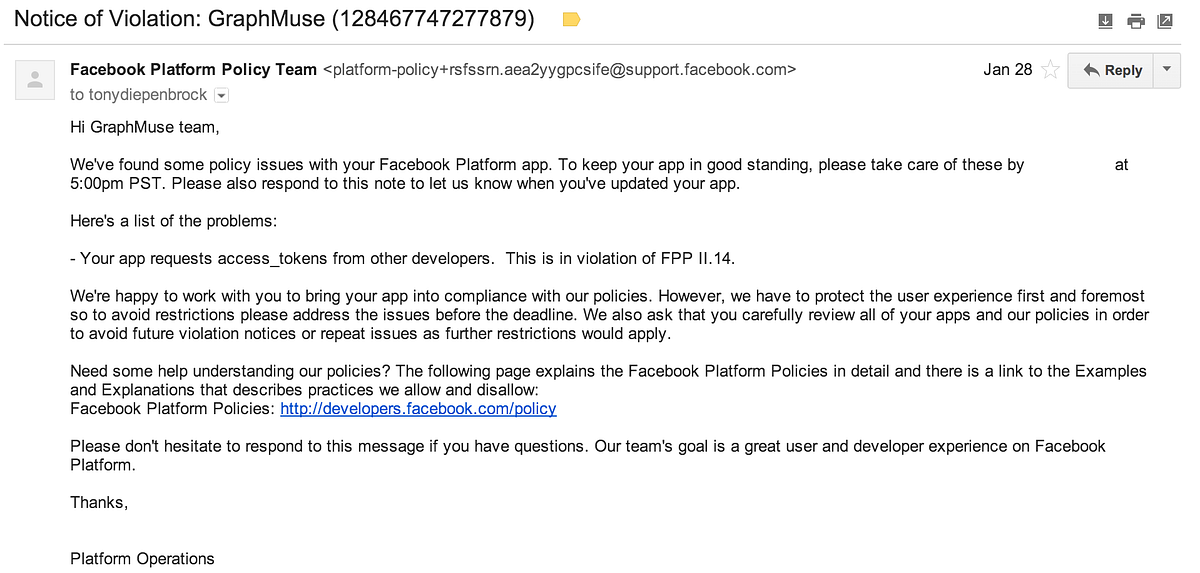Click the access_tokens violation bullet line

click(402, 258)
